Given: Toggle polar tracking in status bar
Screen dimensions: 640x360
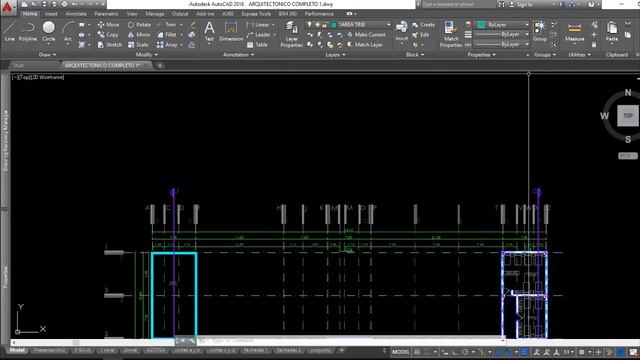Looking at the screenshot, I should (x=465, y=352).
